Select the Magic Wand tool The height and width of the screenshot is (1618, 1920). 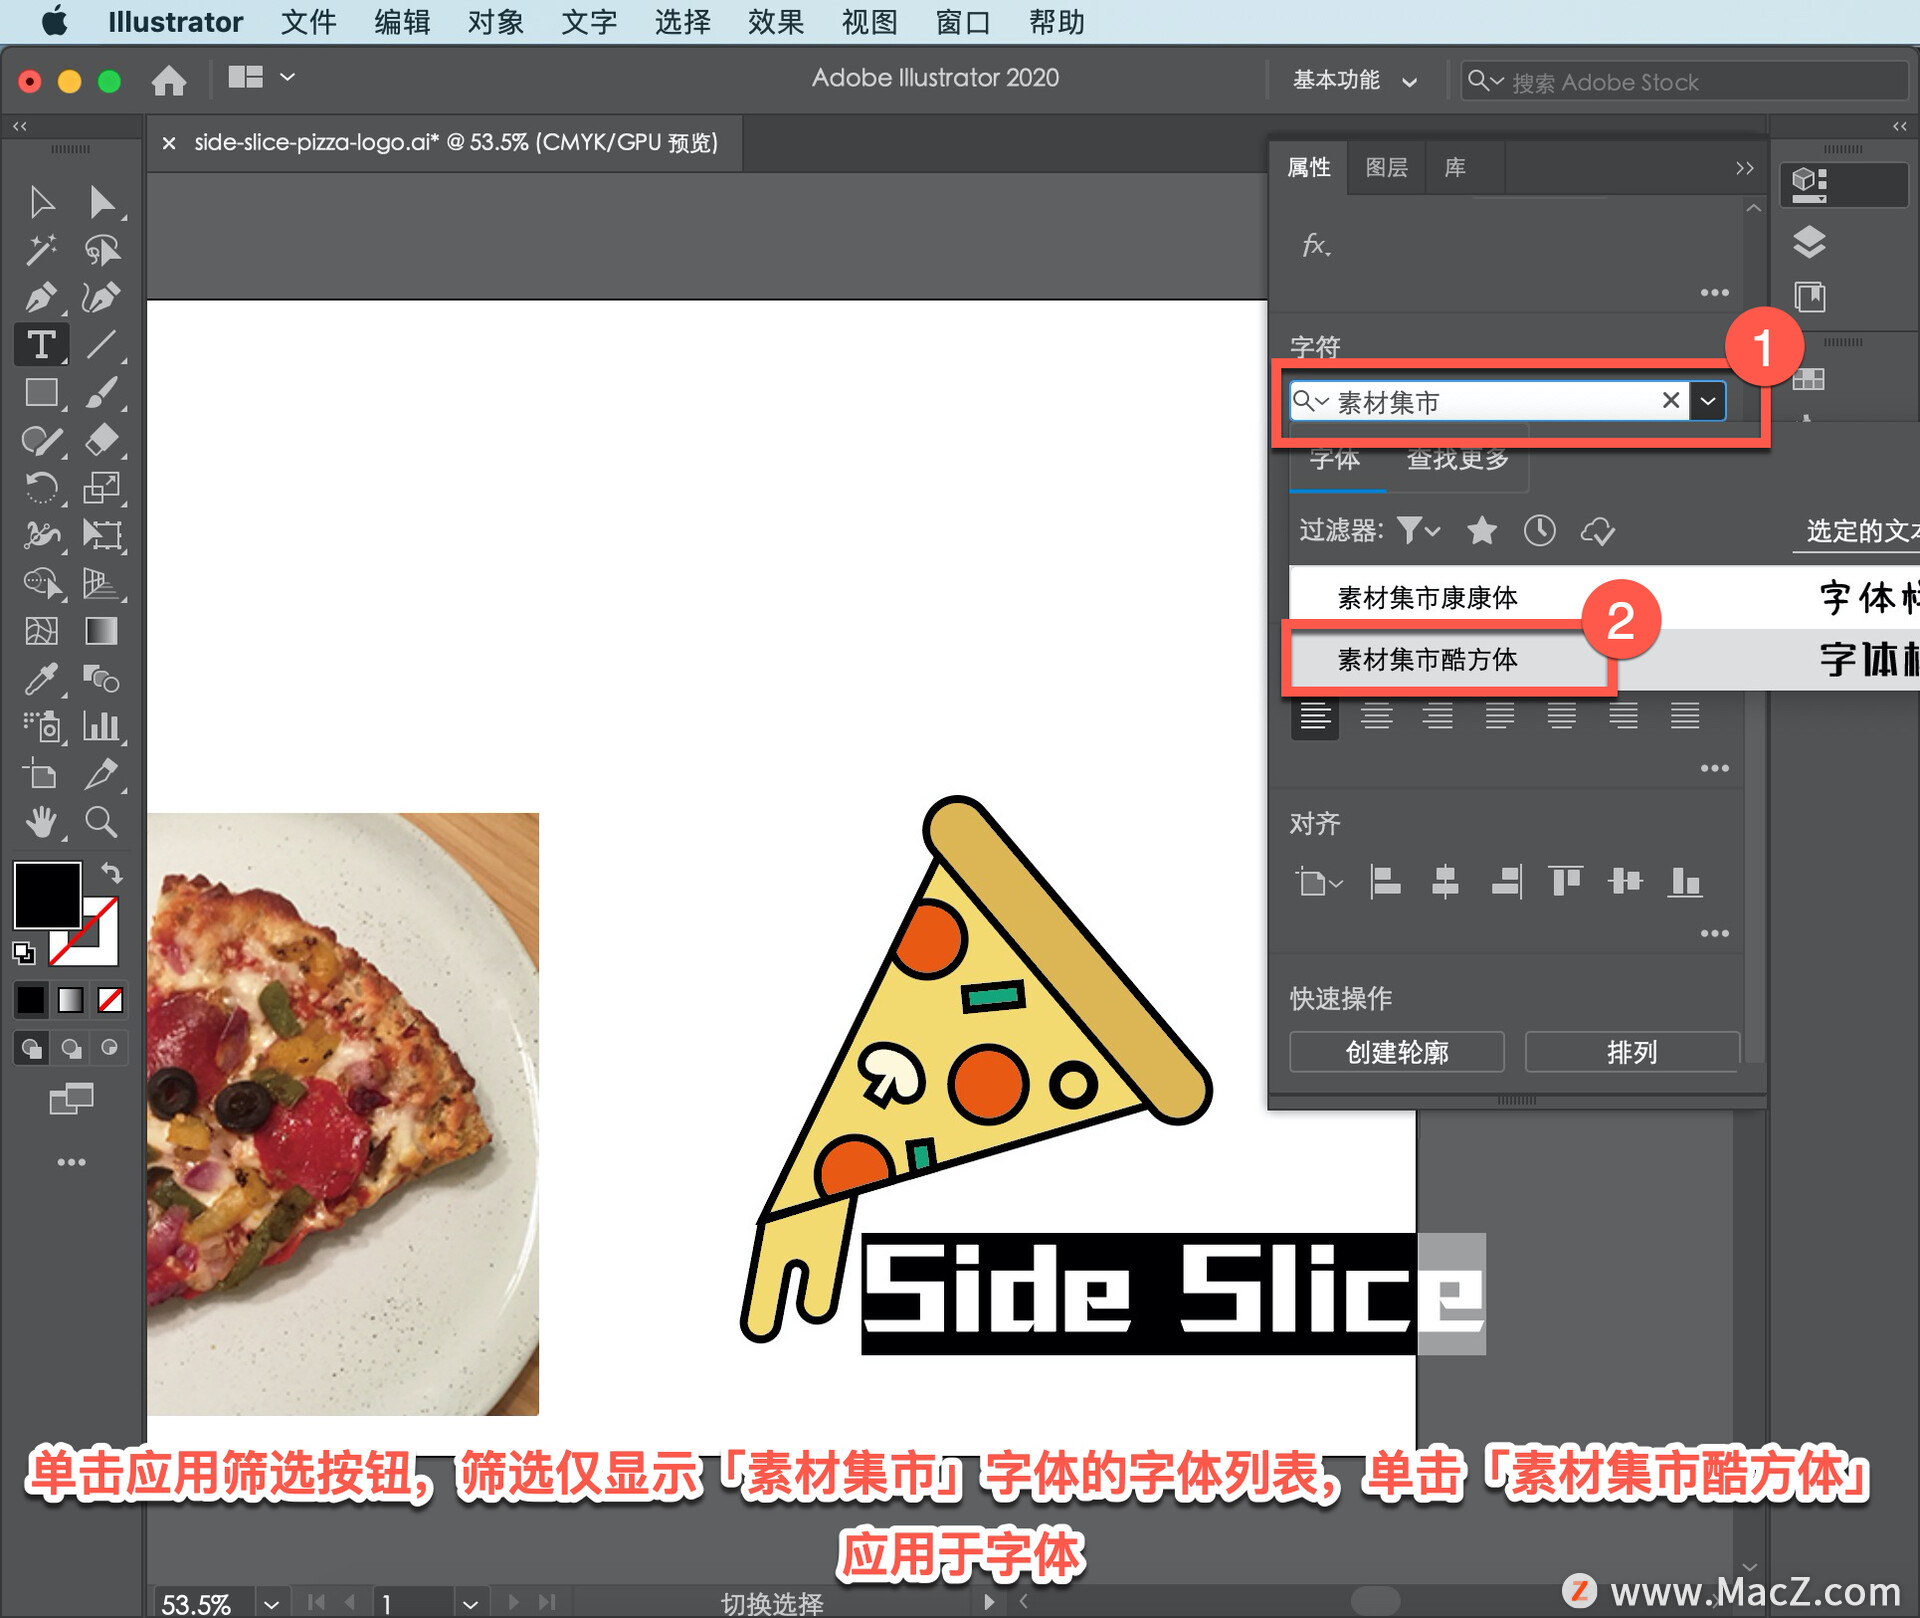(41, 250)
